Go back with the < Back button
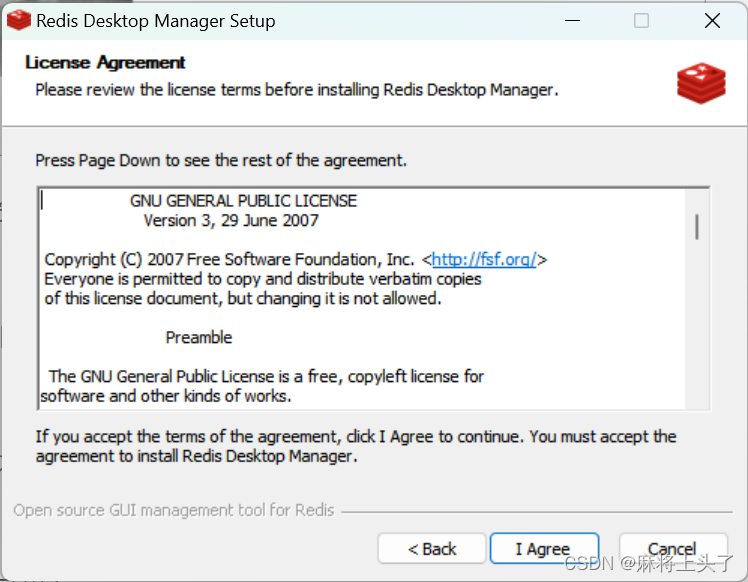 [x=432, y=548]
